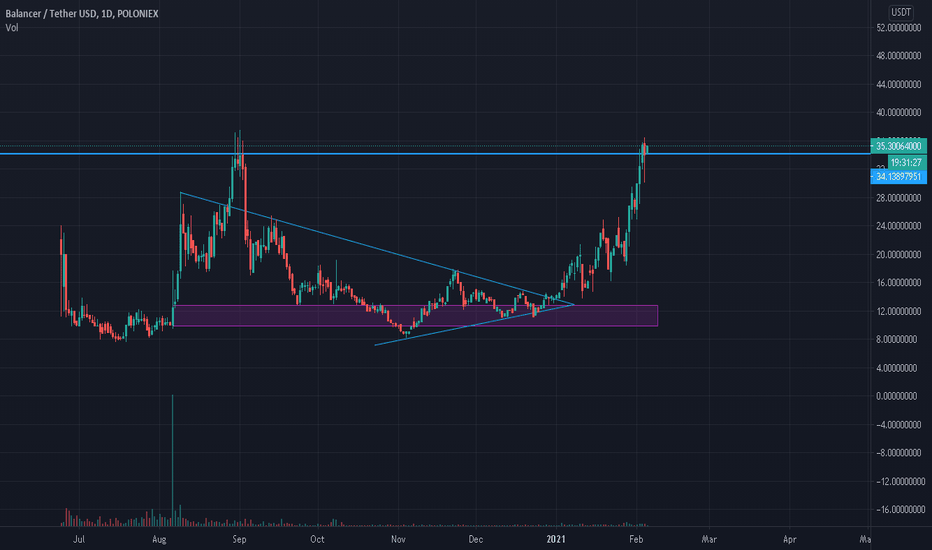
Task: Click the Feb label on time axis
Action: (x=636, y=539)
